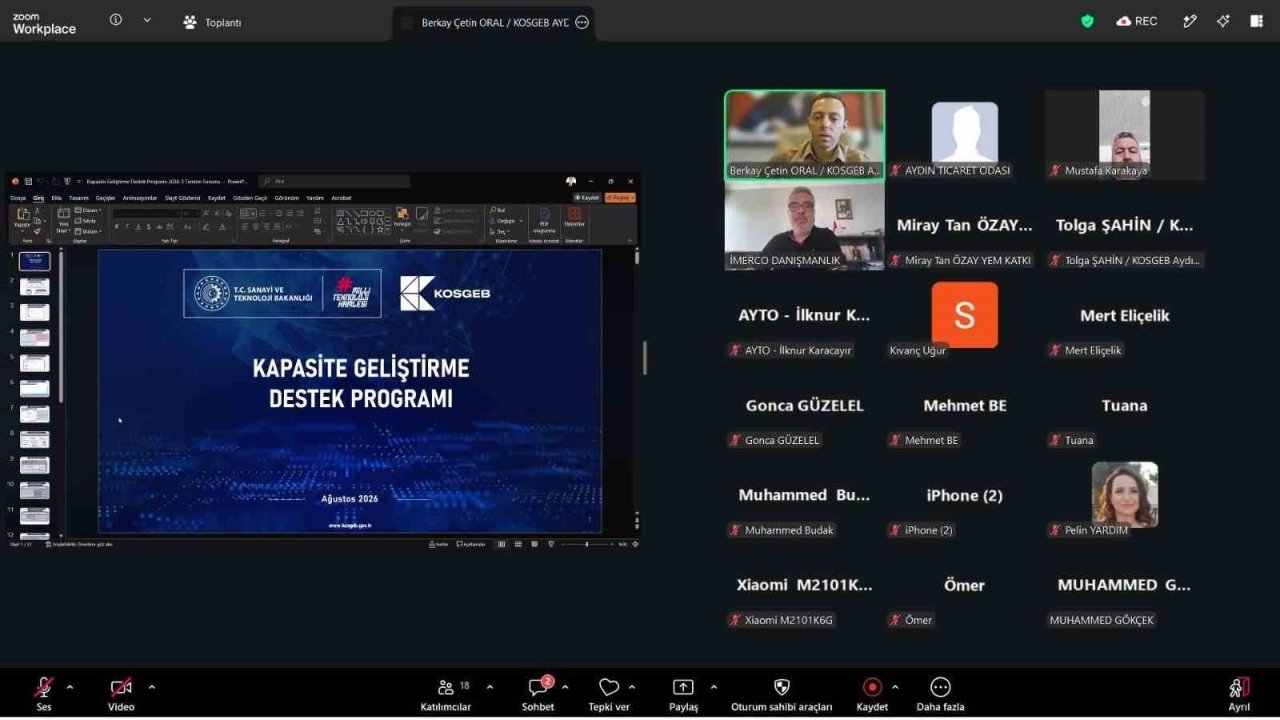Click the PDF oluşturma icon in ribbon
The image size is (1280, 720).
point(544,219)
